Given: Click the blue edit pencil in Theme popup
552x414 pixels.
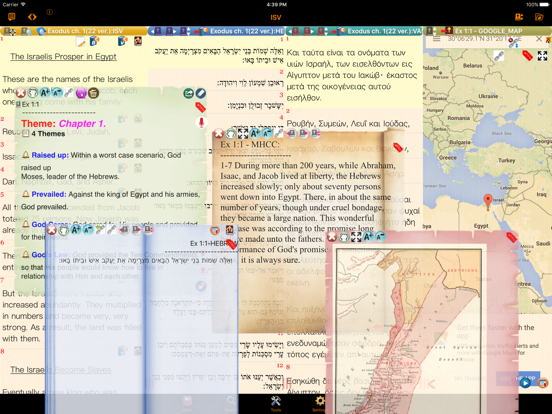Looking at the screenshot, I should pyautogui.click(x=200, y=93).
